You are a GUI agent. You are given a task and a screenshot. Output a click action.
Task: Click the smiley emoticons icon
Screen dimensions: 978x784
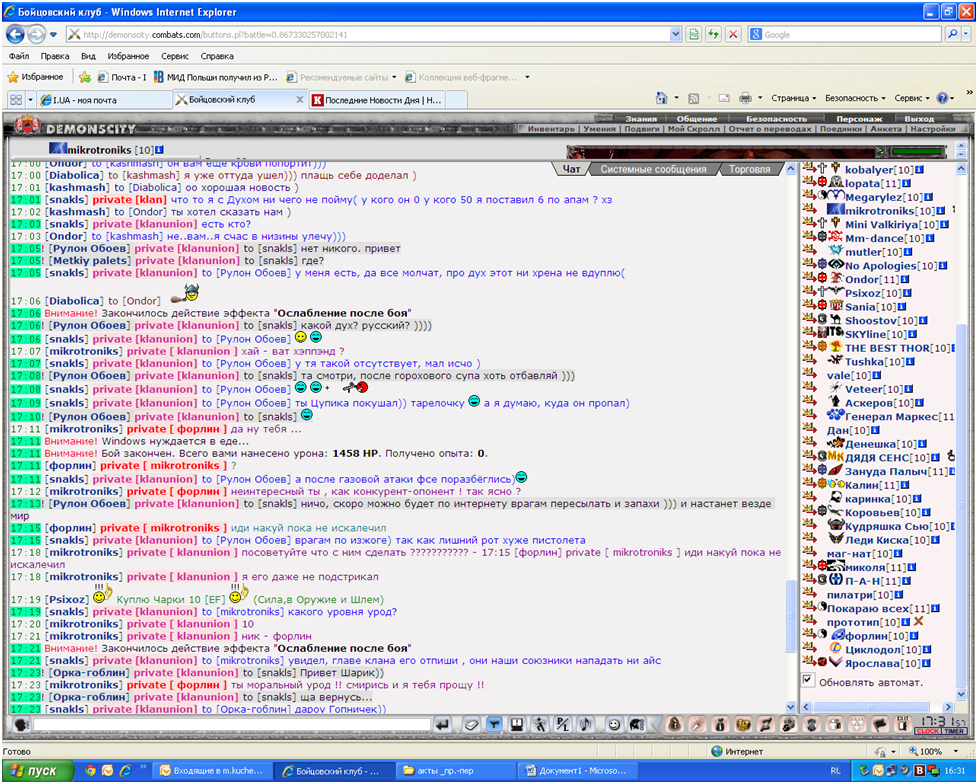[x=614, y=724]
